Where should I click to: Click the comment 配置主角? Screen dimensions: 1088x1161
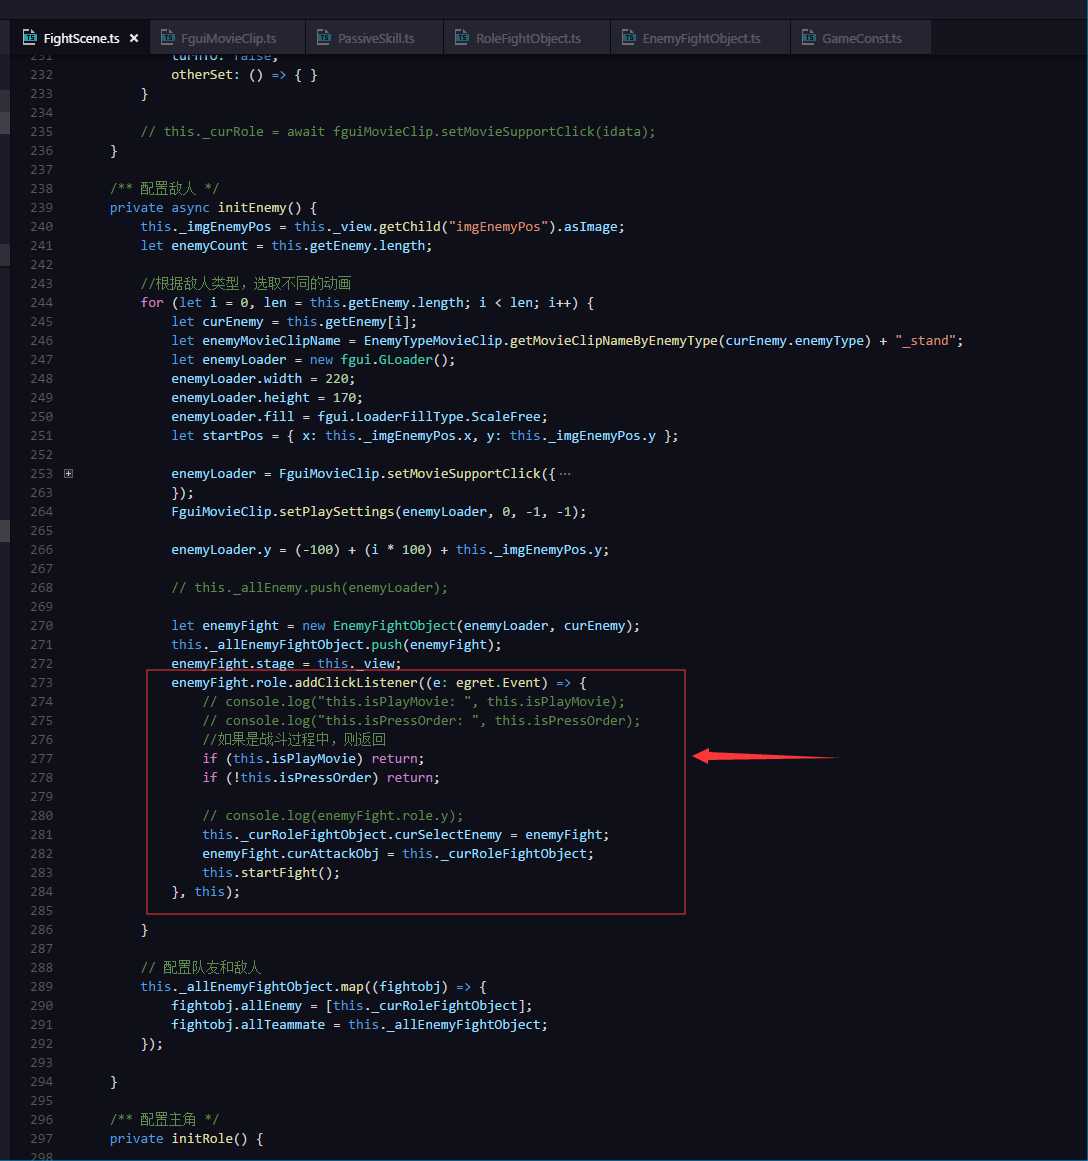pyautogui.click(x=164, y=1119)
